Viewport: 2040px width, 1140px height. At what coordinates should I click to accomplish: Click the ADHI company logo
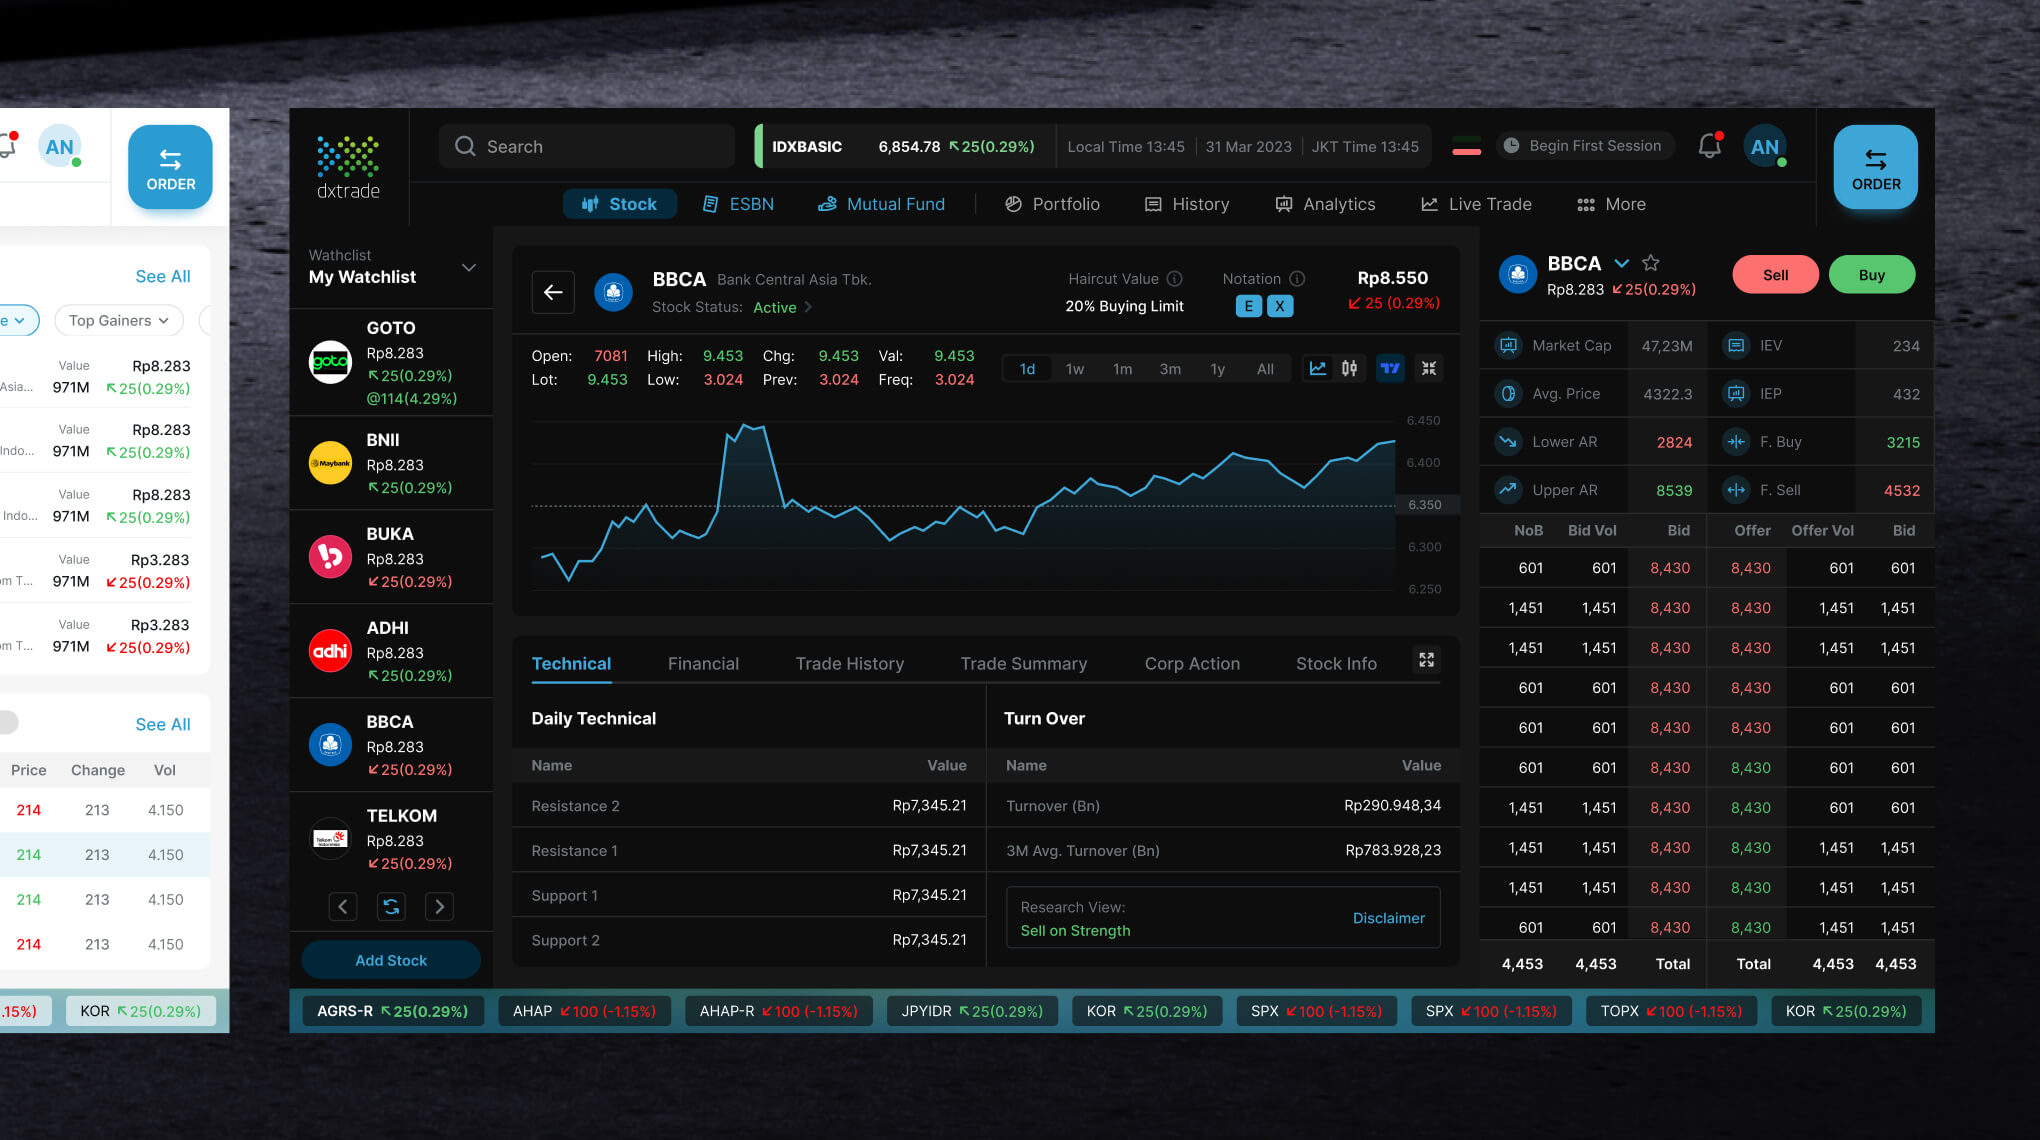(330, 651)
